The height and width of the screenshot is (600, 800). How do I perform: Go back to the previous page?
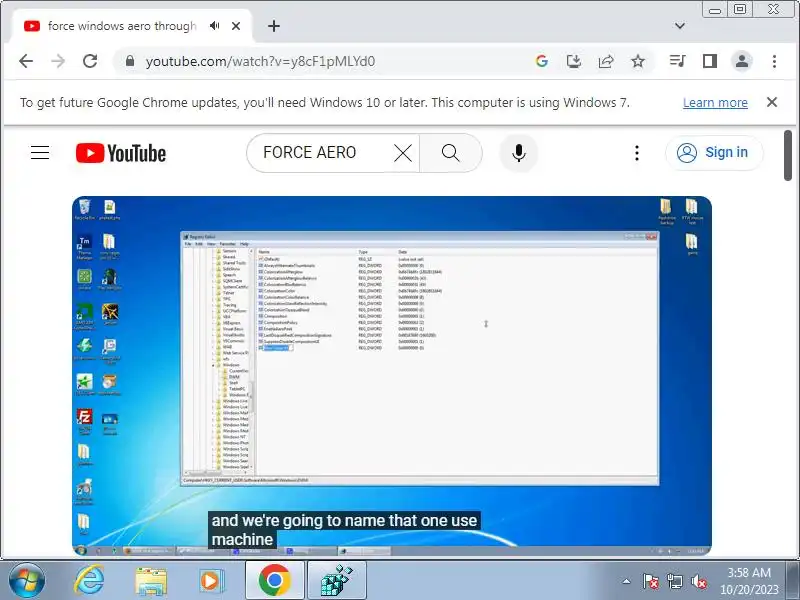click(26, 61)
